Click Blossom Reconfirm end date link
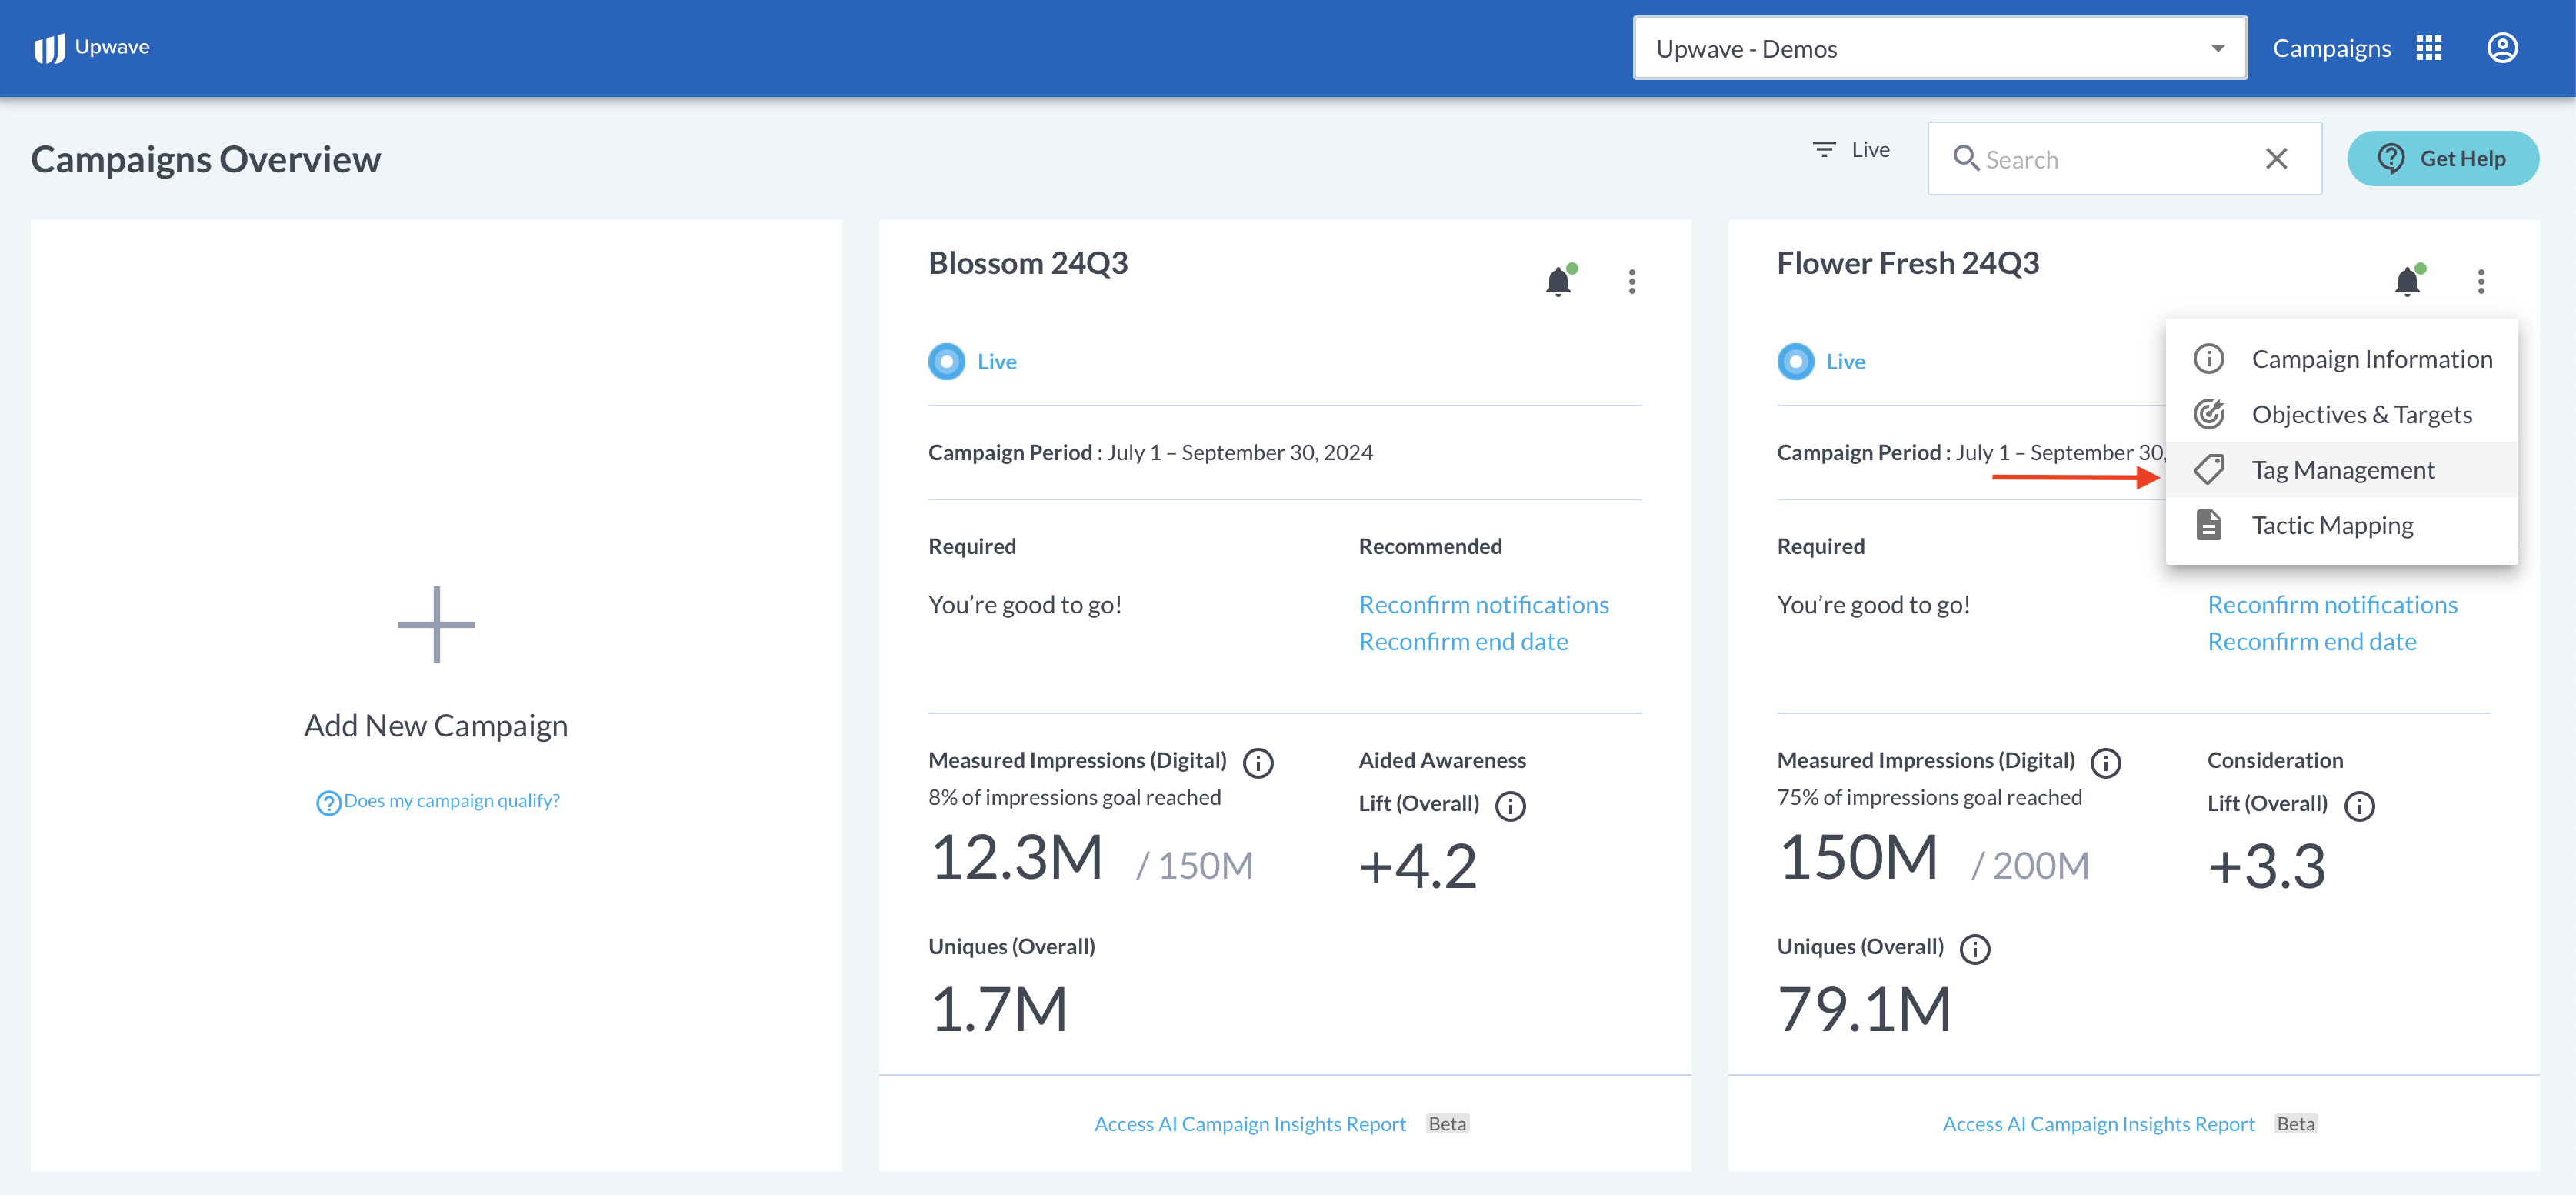Screen dimensions: 2576x1195 pos(1463,642)
